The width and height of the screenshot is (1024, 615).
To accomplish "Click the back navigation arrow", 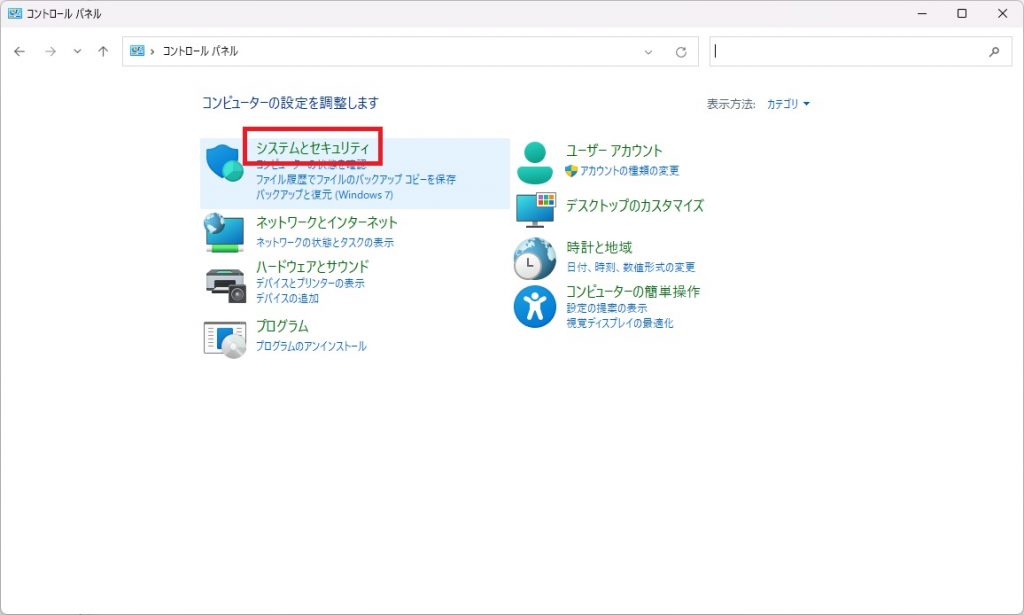I will click(20, 52).
